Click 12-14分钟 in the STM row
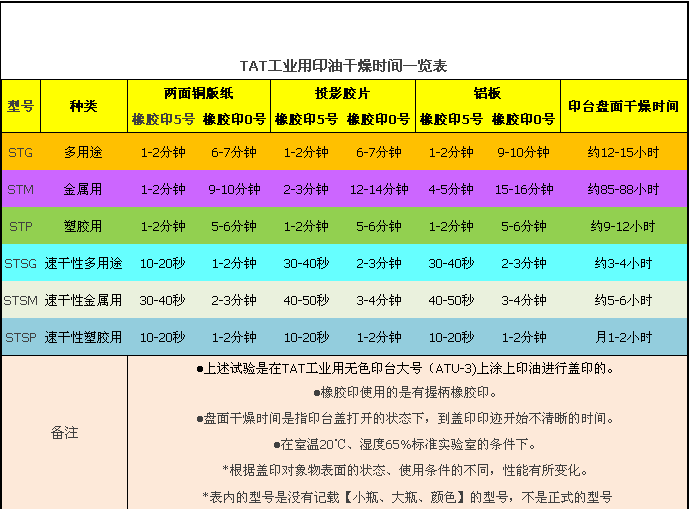 click(379, 189)
